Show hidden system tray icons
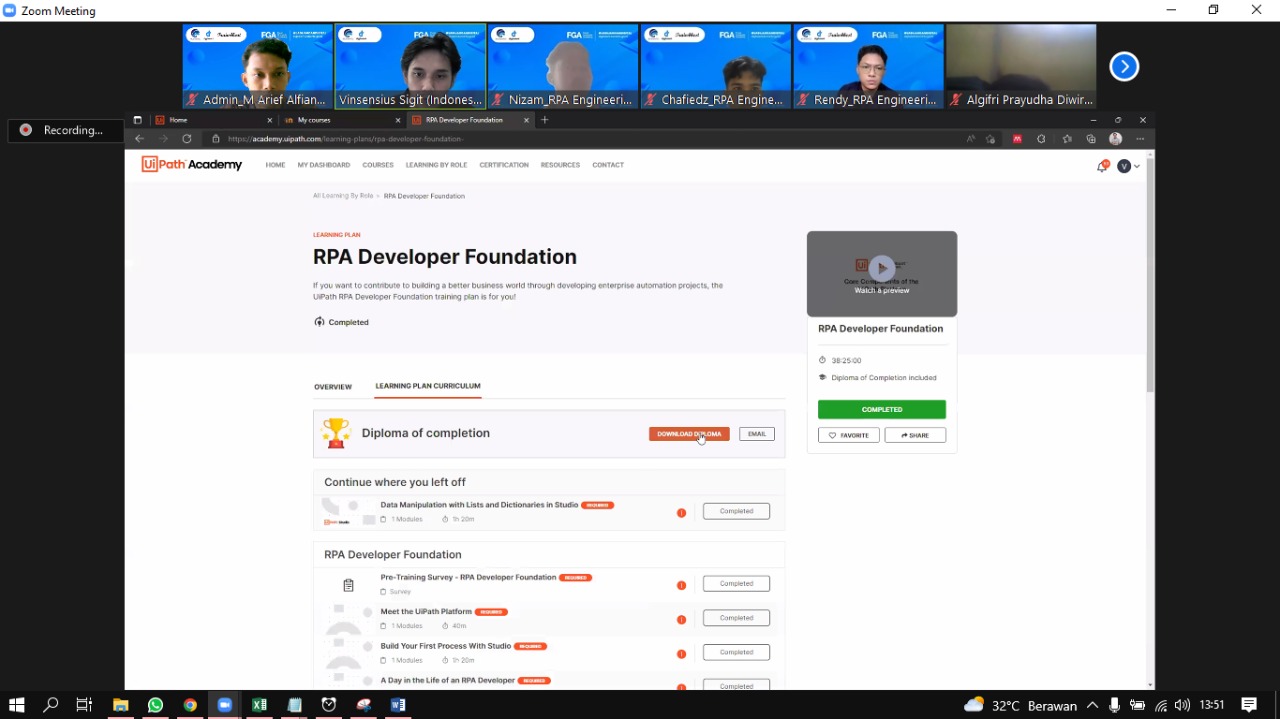 pos(1092,705)
